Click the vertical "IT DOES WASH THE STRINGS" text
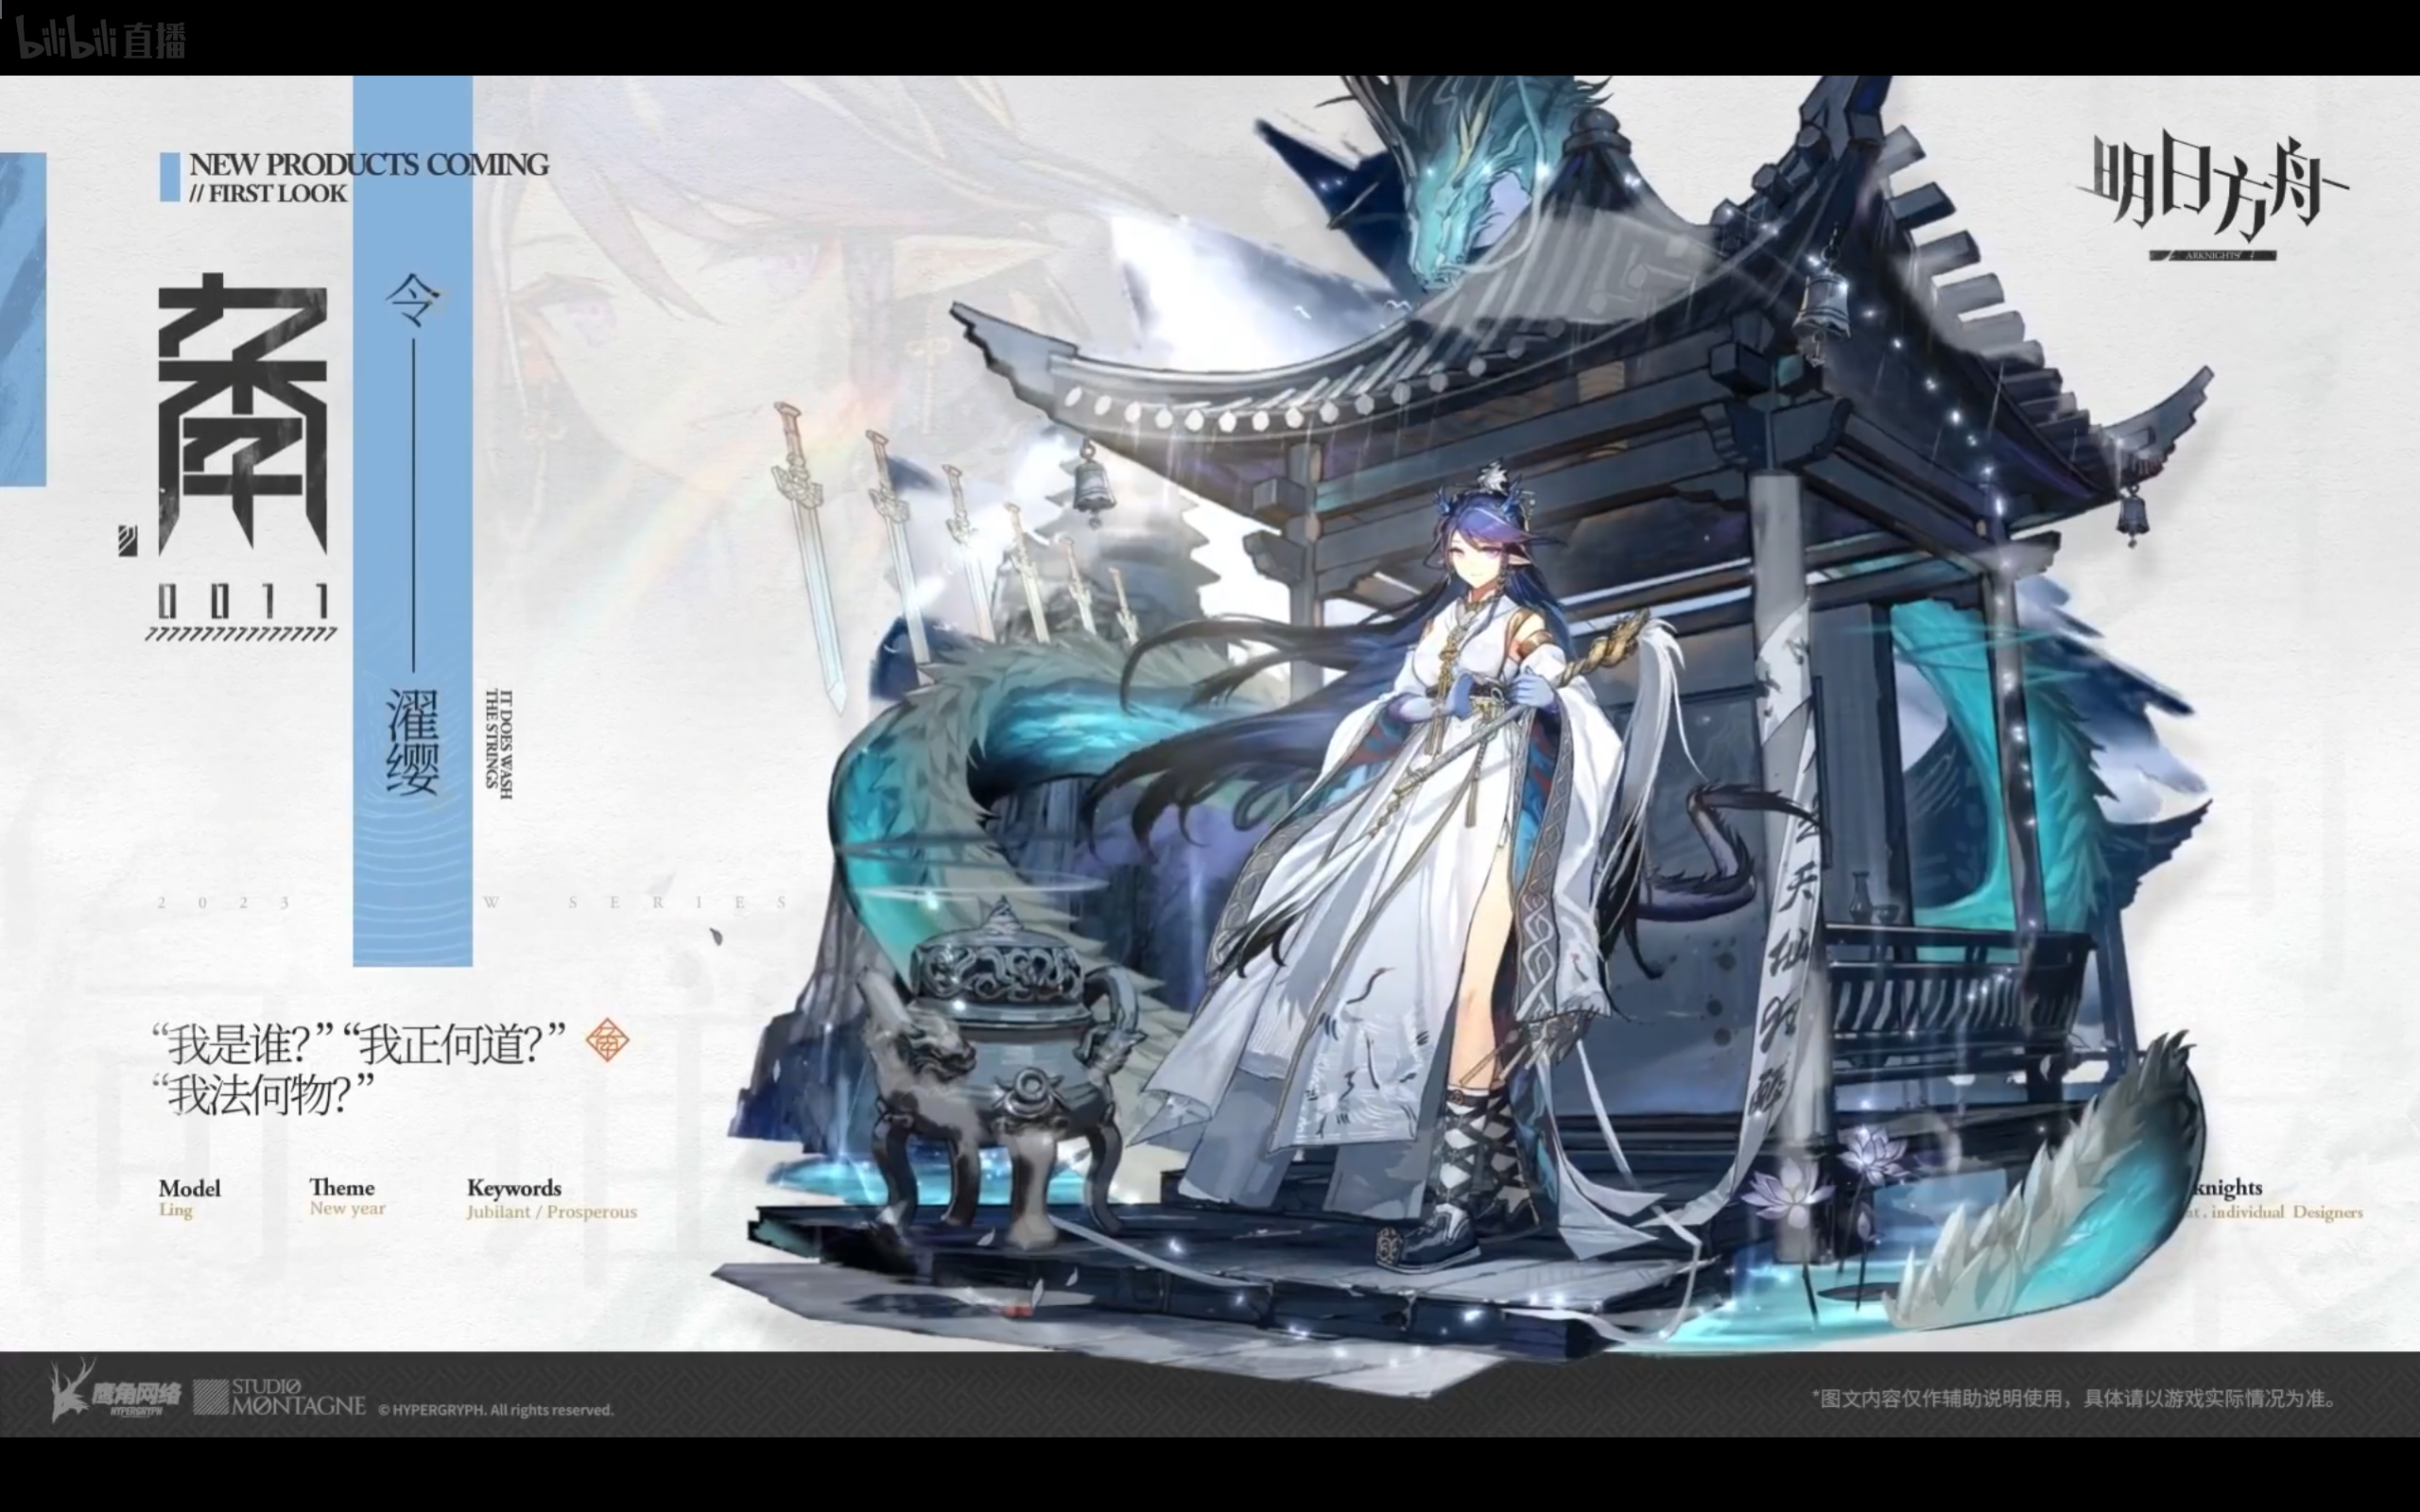 pyautogui.click(x=498, y=743)
